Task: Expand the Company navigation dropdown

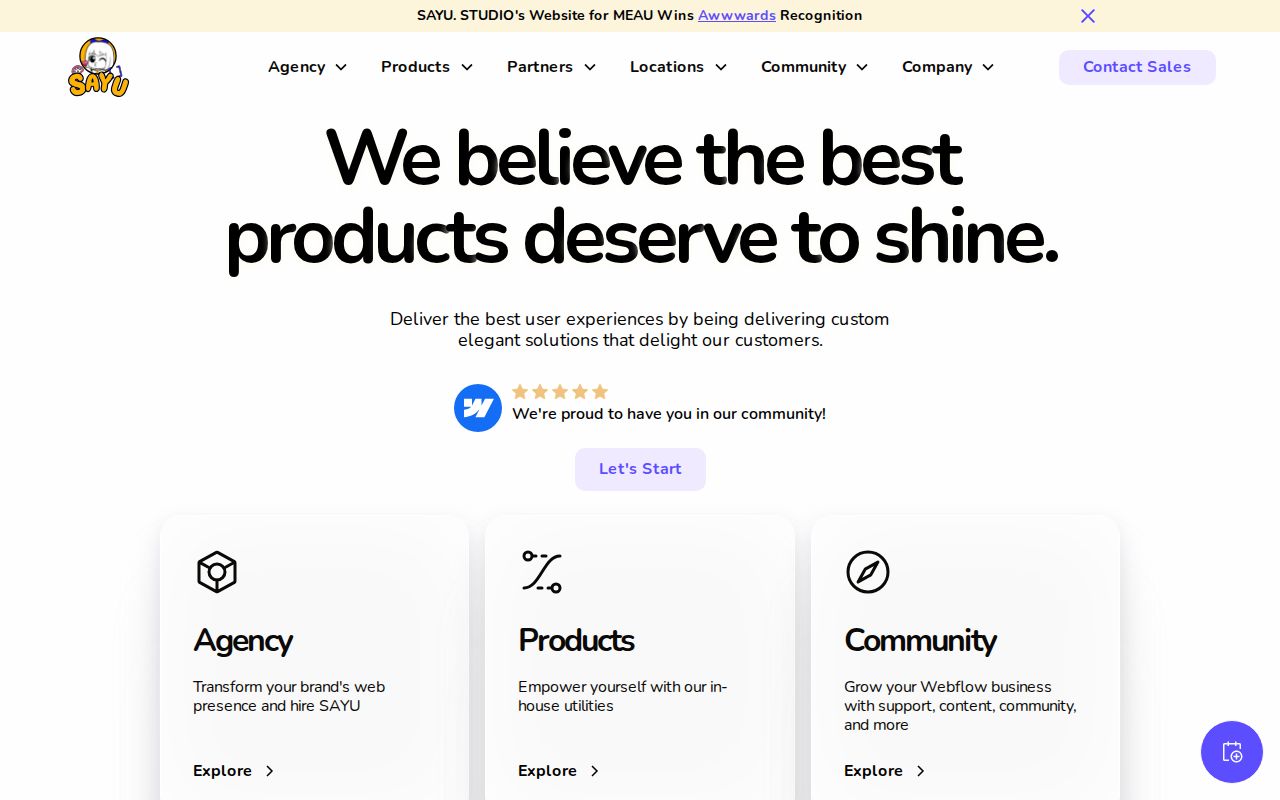Action: (x=947, y=67)
